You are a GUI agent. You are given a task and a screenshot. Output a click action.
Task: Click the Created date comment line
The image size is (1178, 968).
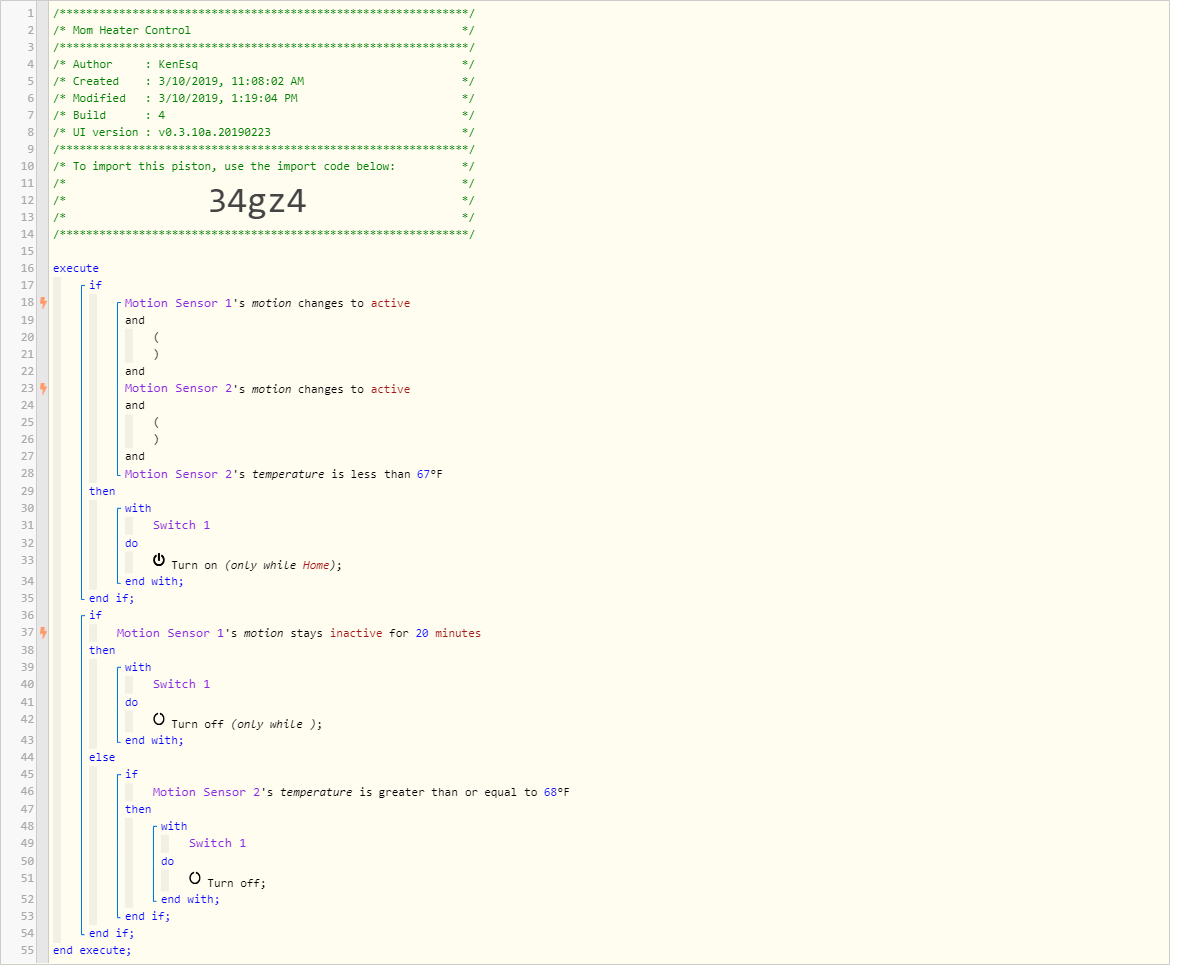coord(264,81)
